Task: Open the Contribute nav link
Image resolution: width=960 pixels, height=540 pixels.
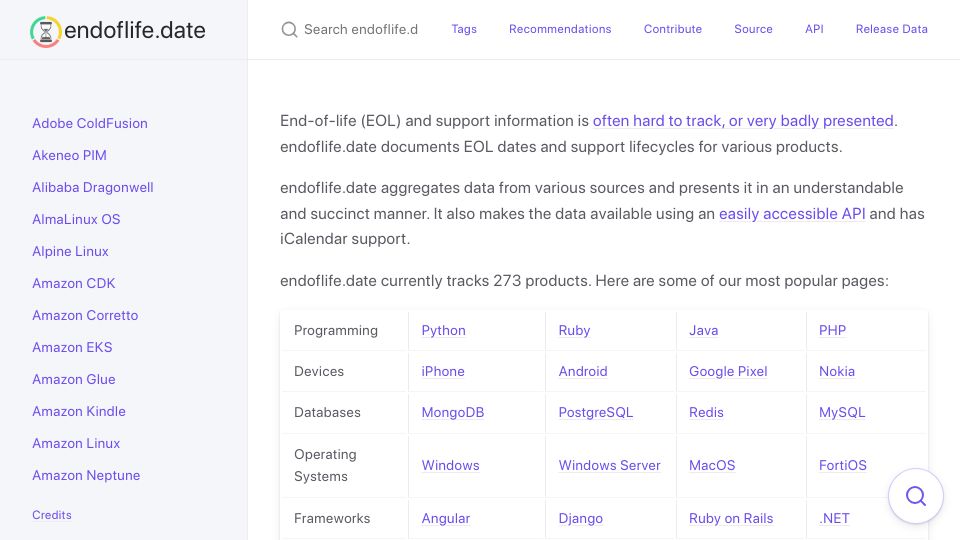Action: tap(672, 29)
